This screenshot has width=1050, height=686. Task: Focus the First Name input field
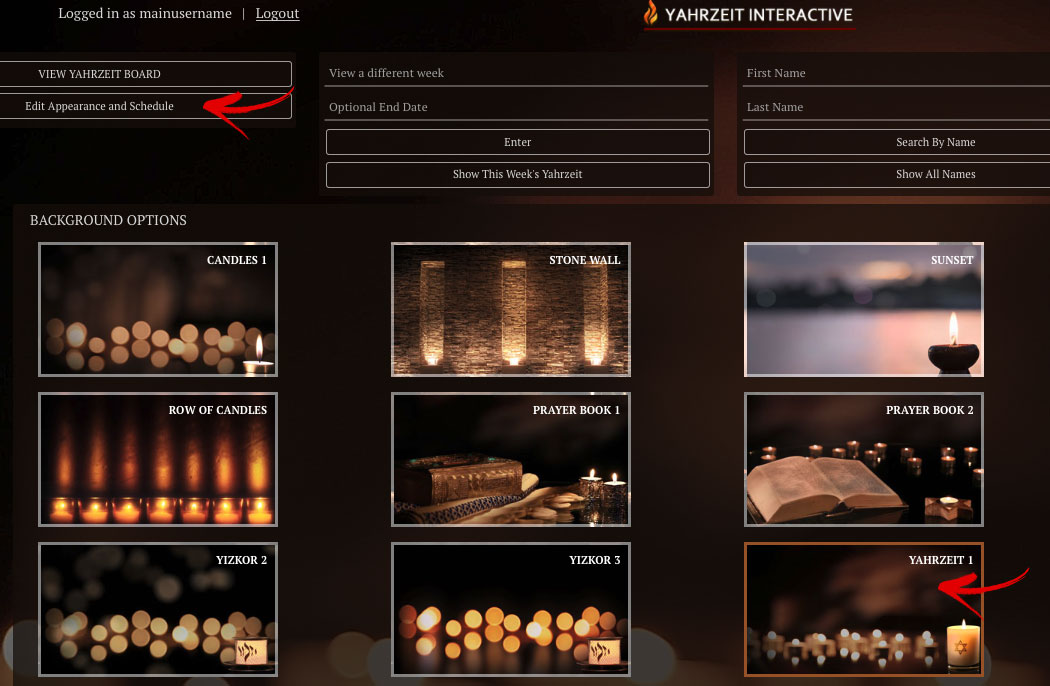tap(895, 73)
